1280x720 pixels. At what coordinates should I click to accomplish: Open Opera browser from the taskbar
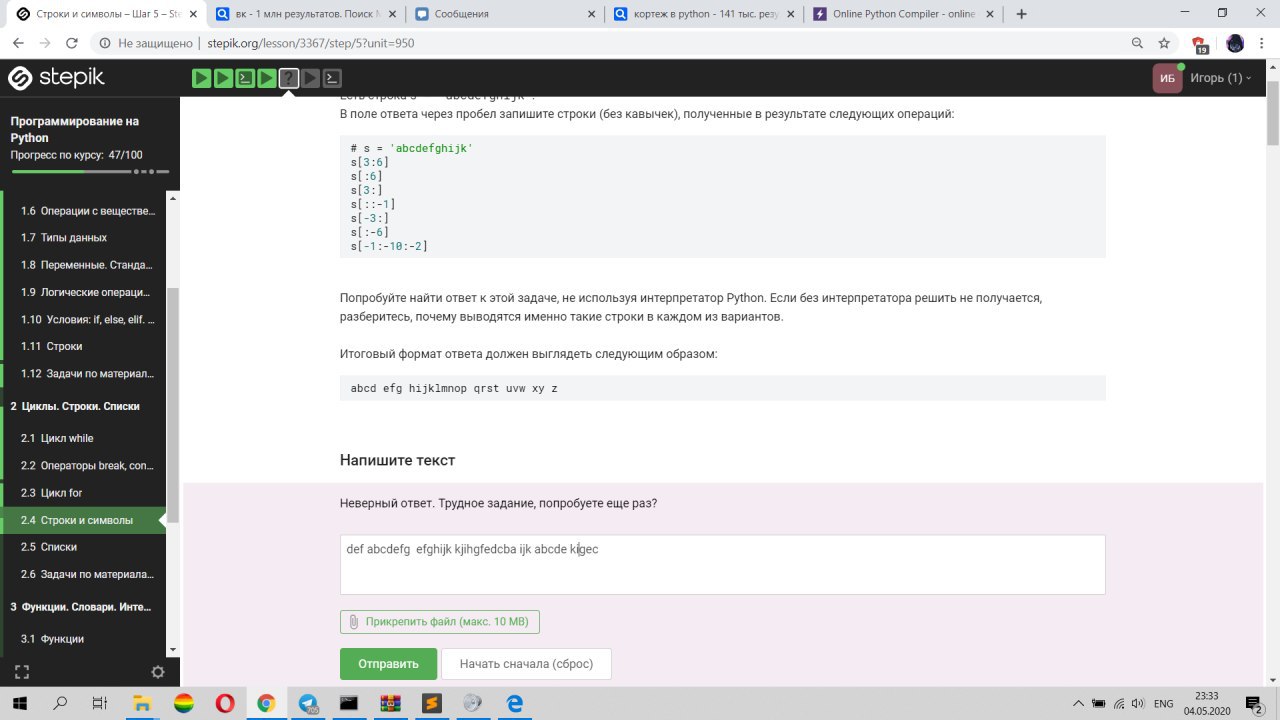coord(225,703)
